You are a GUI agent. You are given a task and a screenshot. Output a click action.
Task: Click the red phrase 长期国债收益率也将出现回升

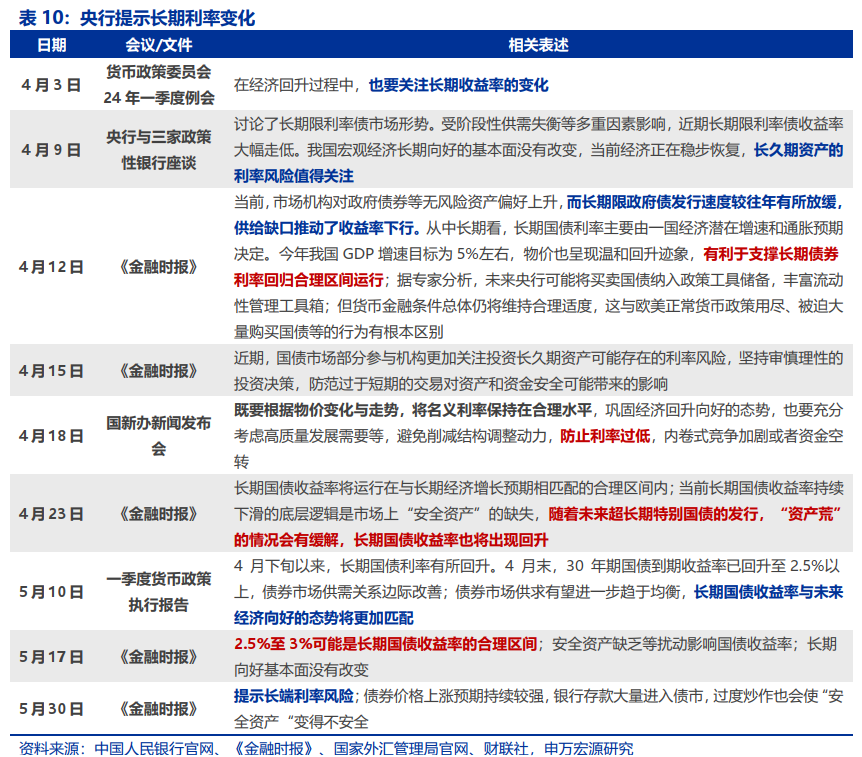(x=451, y=540)
